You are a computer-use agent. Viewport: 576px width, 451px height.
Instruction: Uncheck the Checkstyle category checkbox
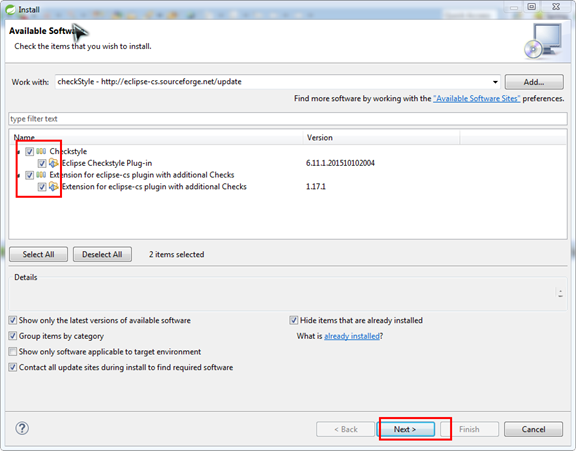(29, 151)
